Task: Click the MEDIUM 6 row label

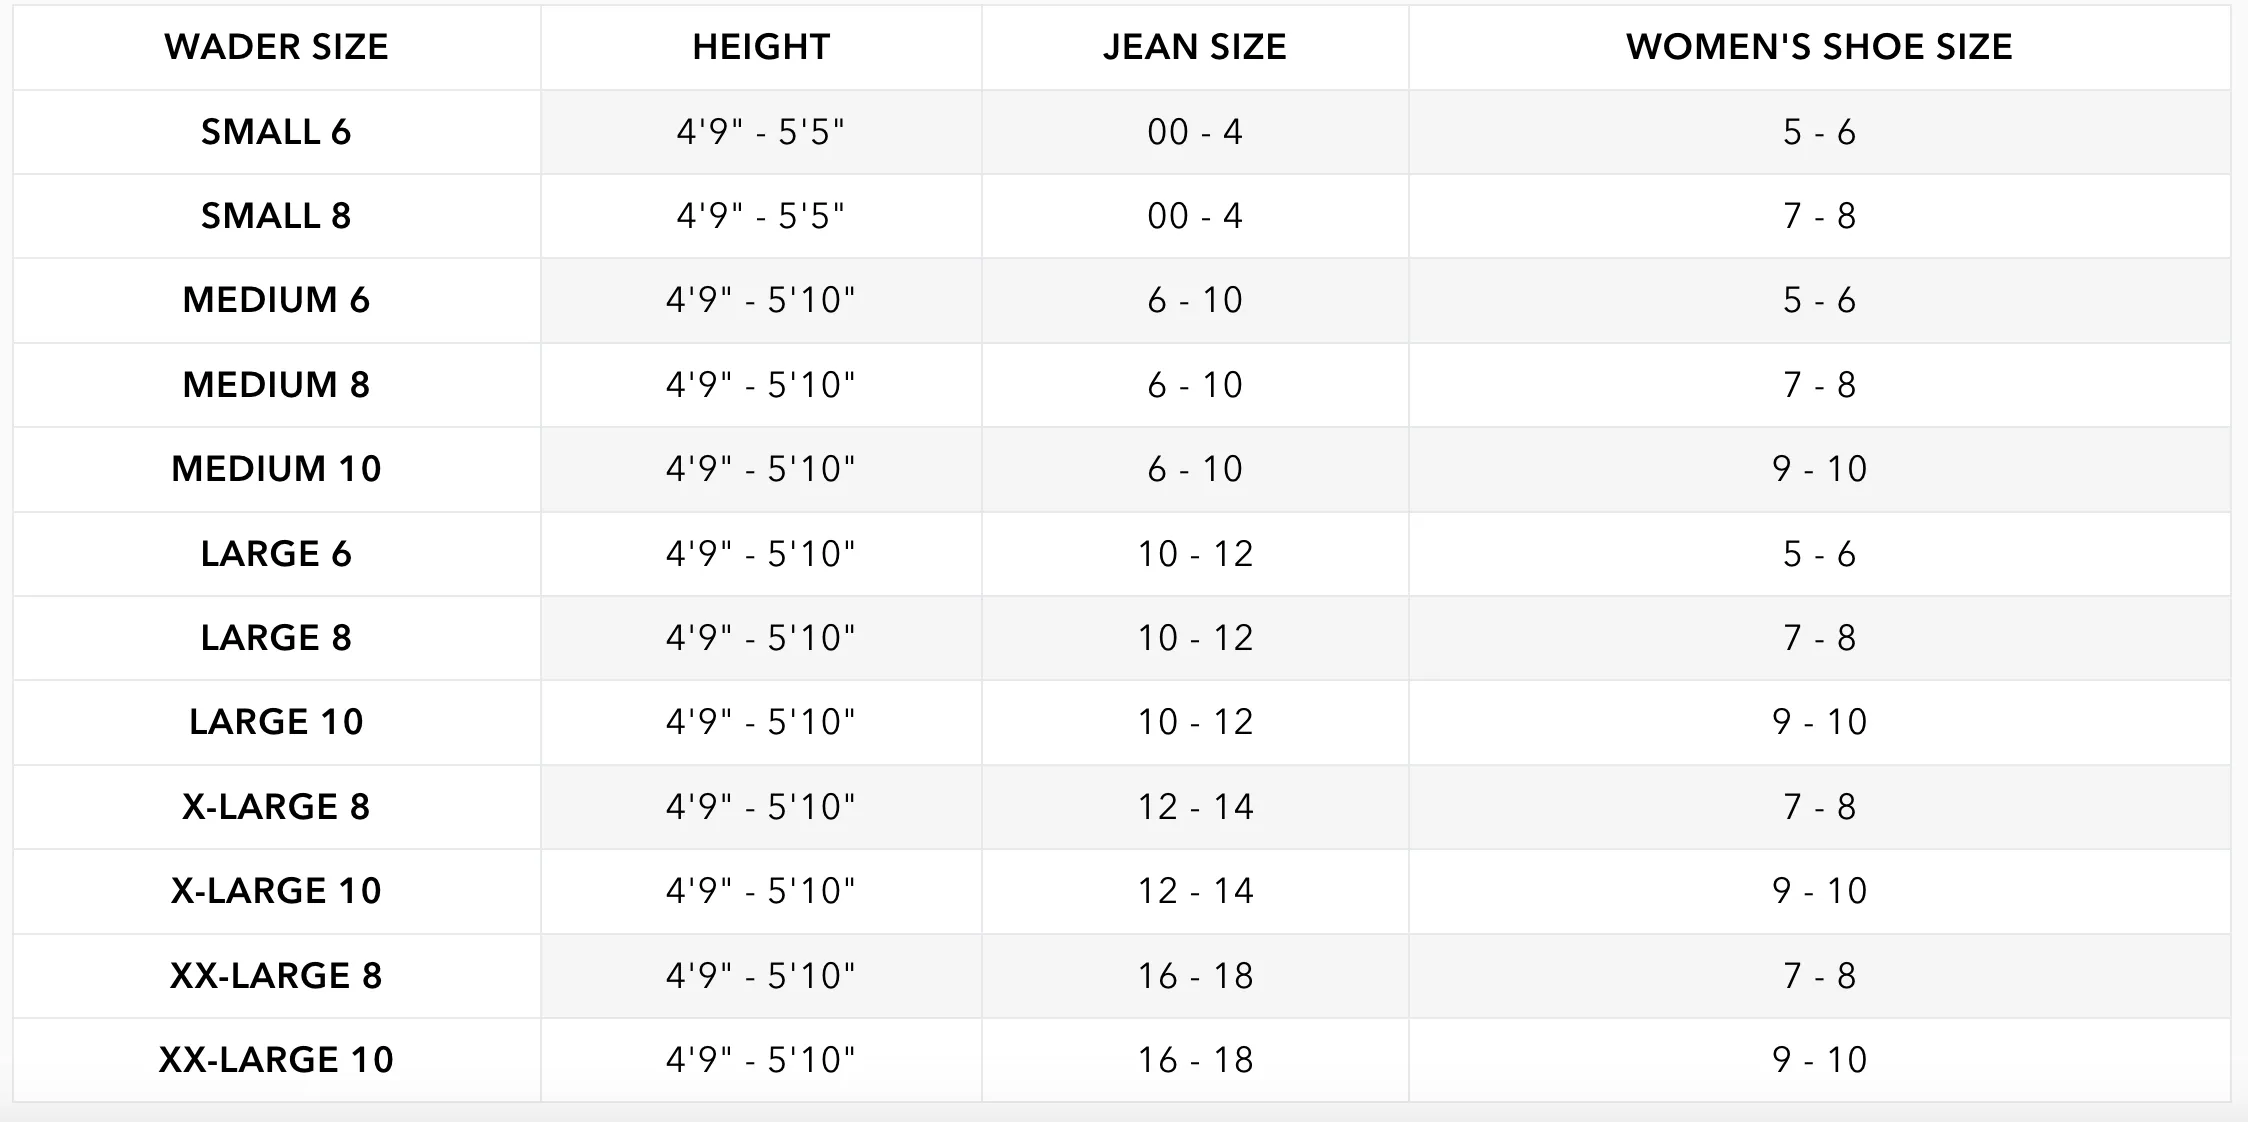Action: [x=276, y=300]
